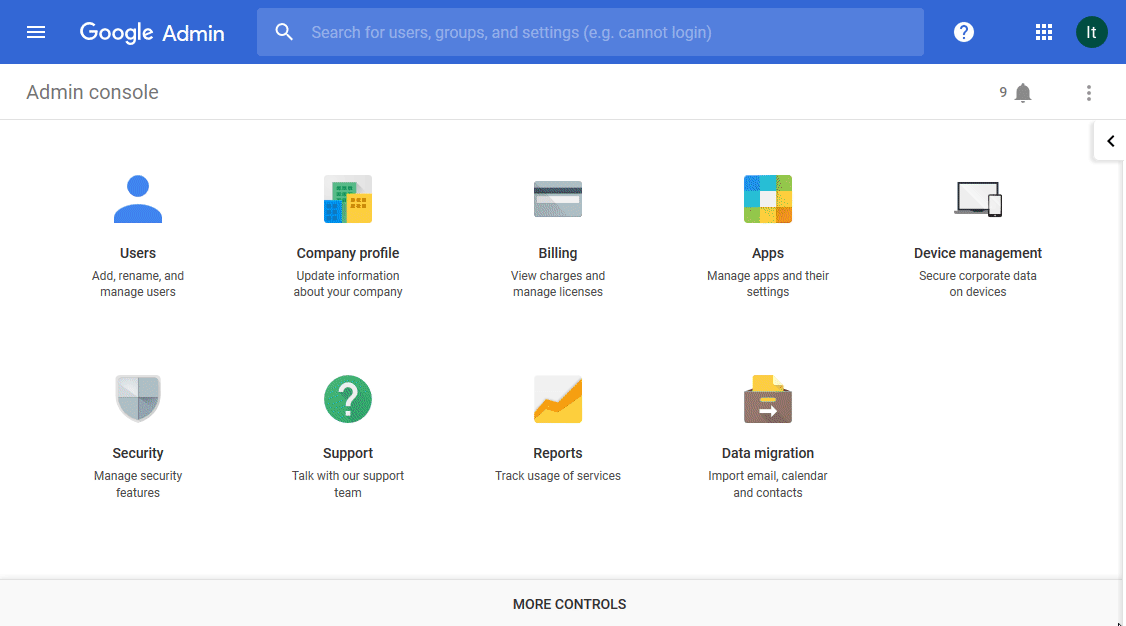Click "View charges and manage licenses" text
1126x626 pixels.
point(558,284)
